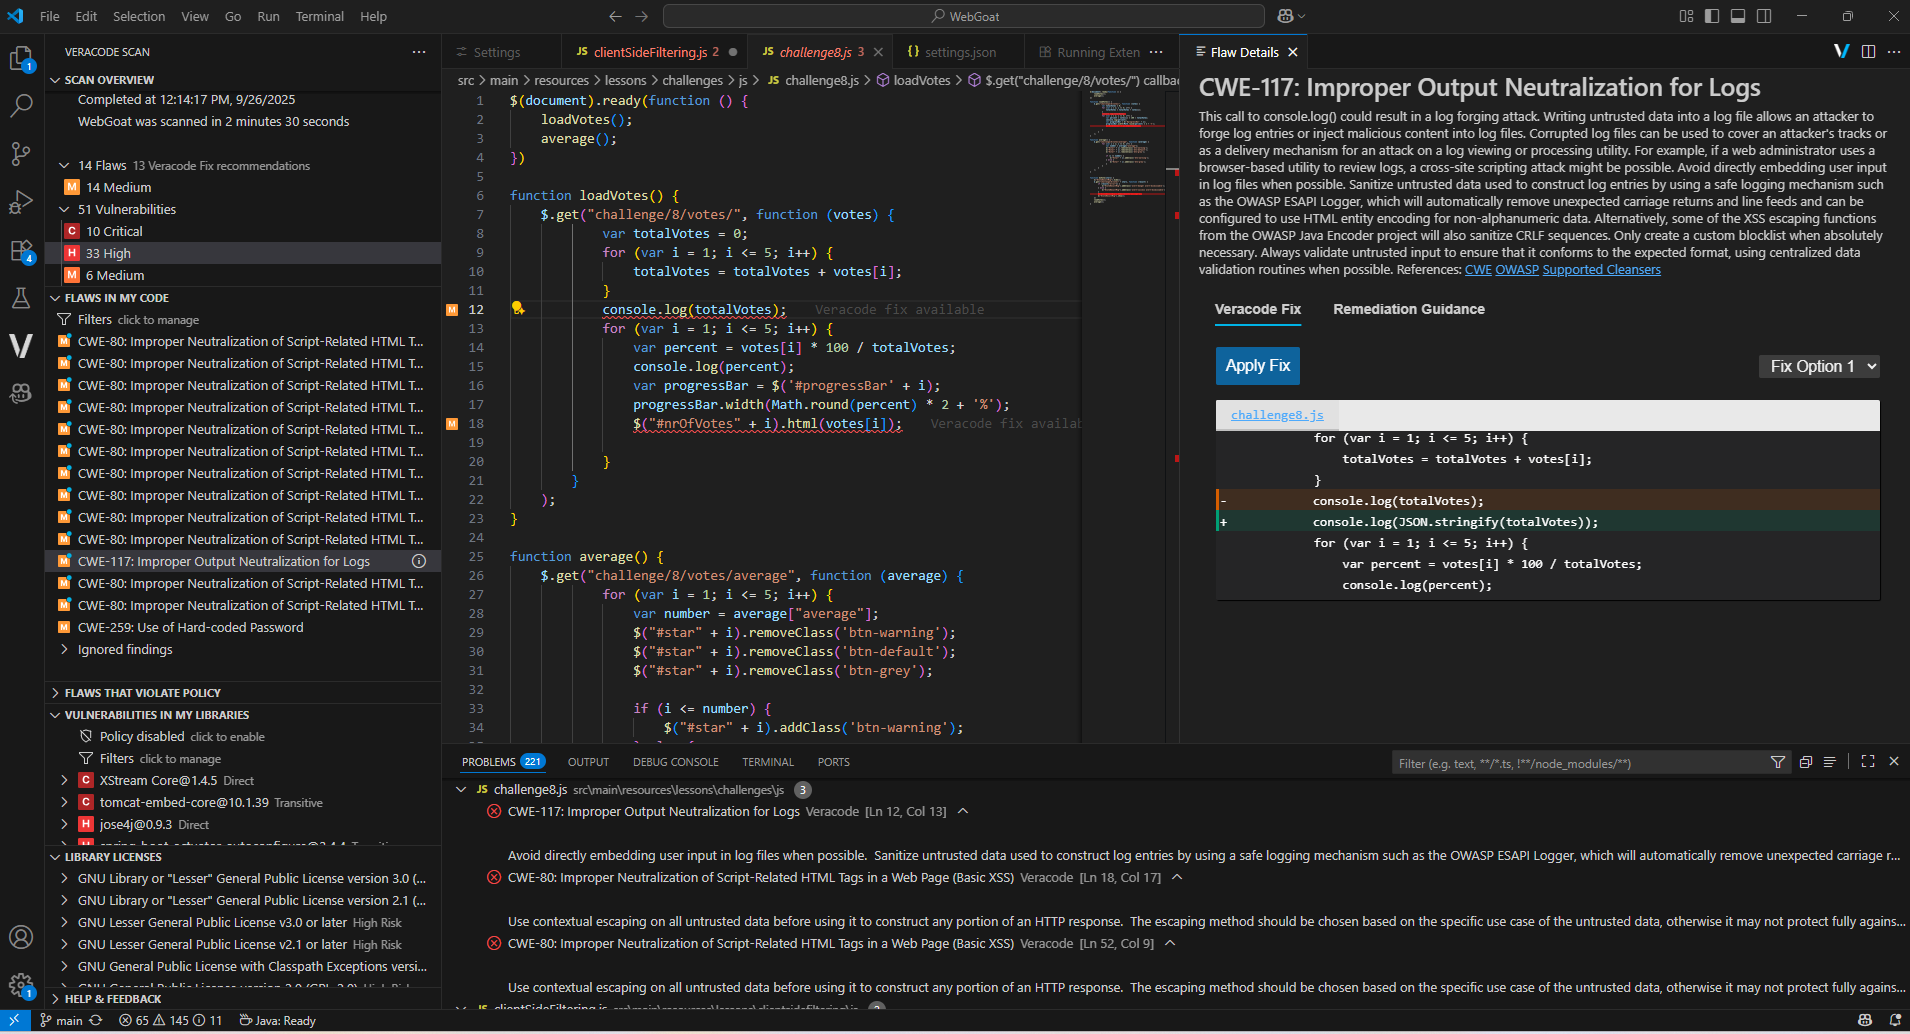The image size is (1910, 1034).
Task: Open Source Control view in activity bar
Action: point(21,153)
